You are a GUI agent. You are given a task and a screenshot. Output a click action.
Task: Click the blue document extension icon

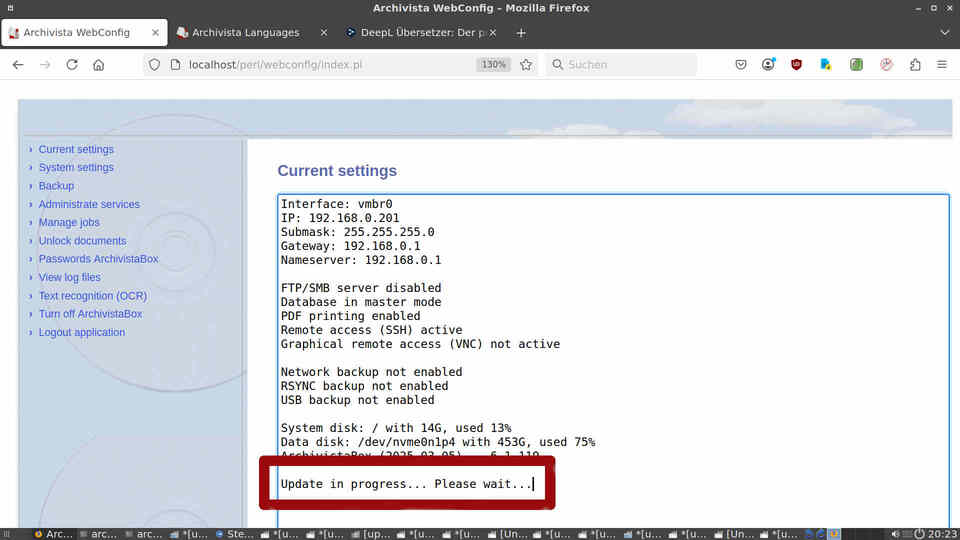[826, 64]
